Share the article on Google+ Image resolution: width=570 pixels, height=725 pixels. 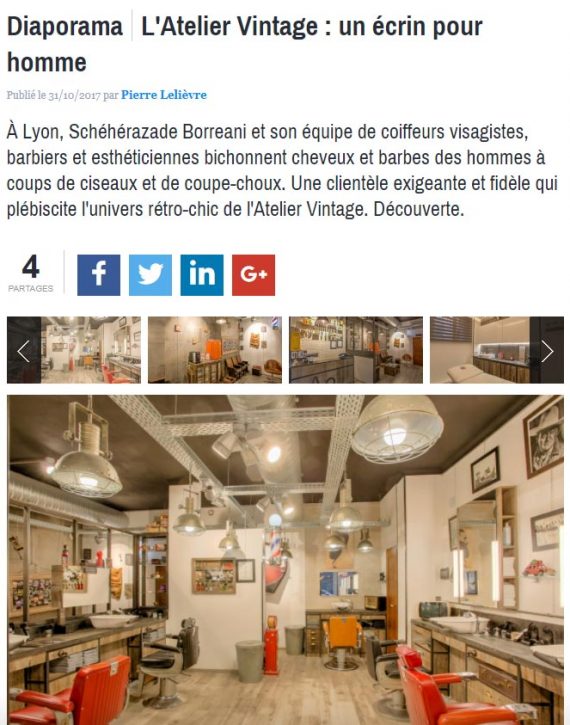[x=253, y=275]
